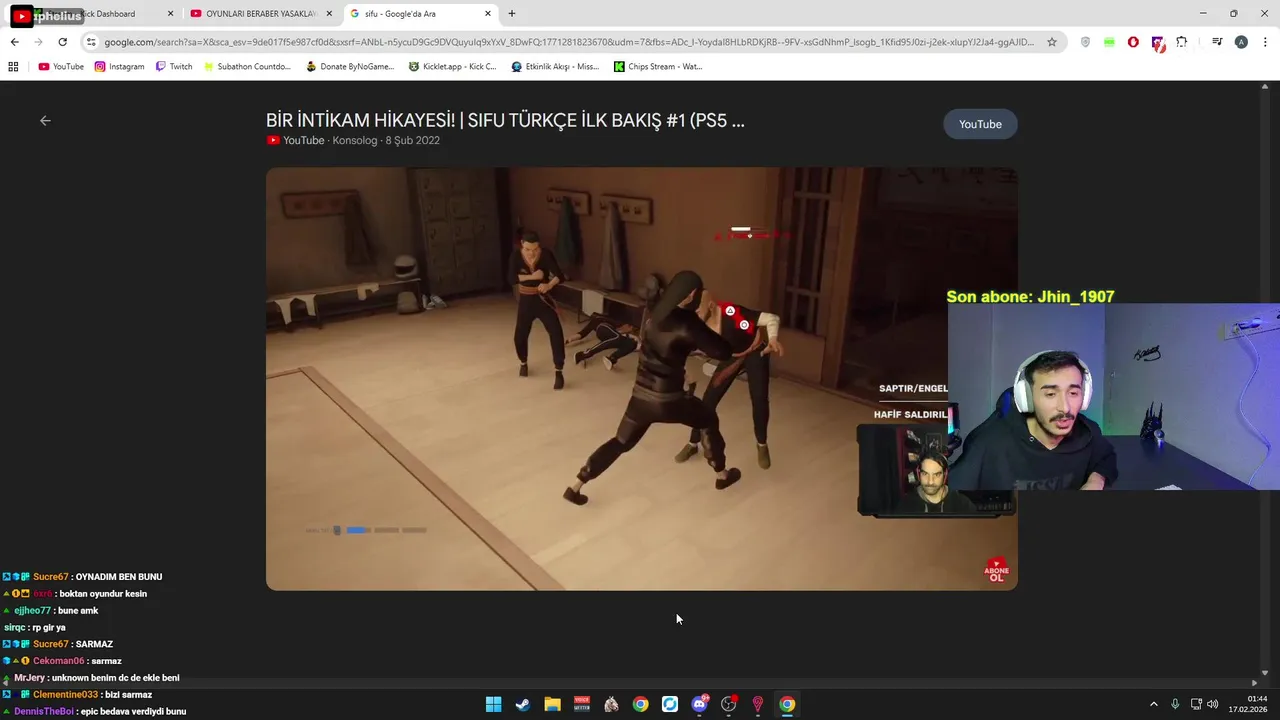1280x720 pixels.
Task: Click the address bar URL
Action: 569,42
